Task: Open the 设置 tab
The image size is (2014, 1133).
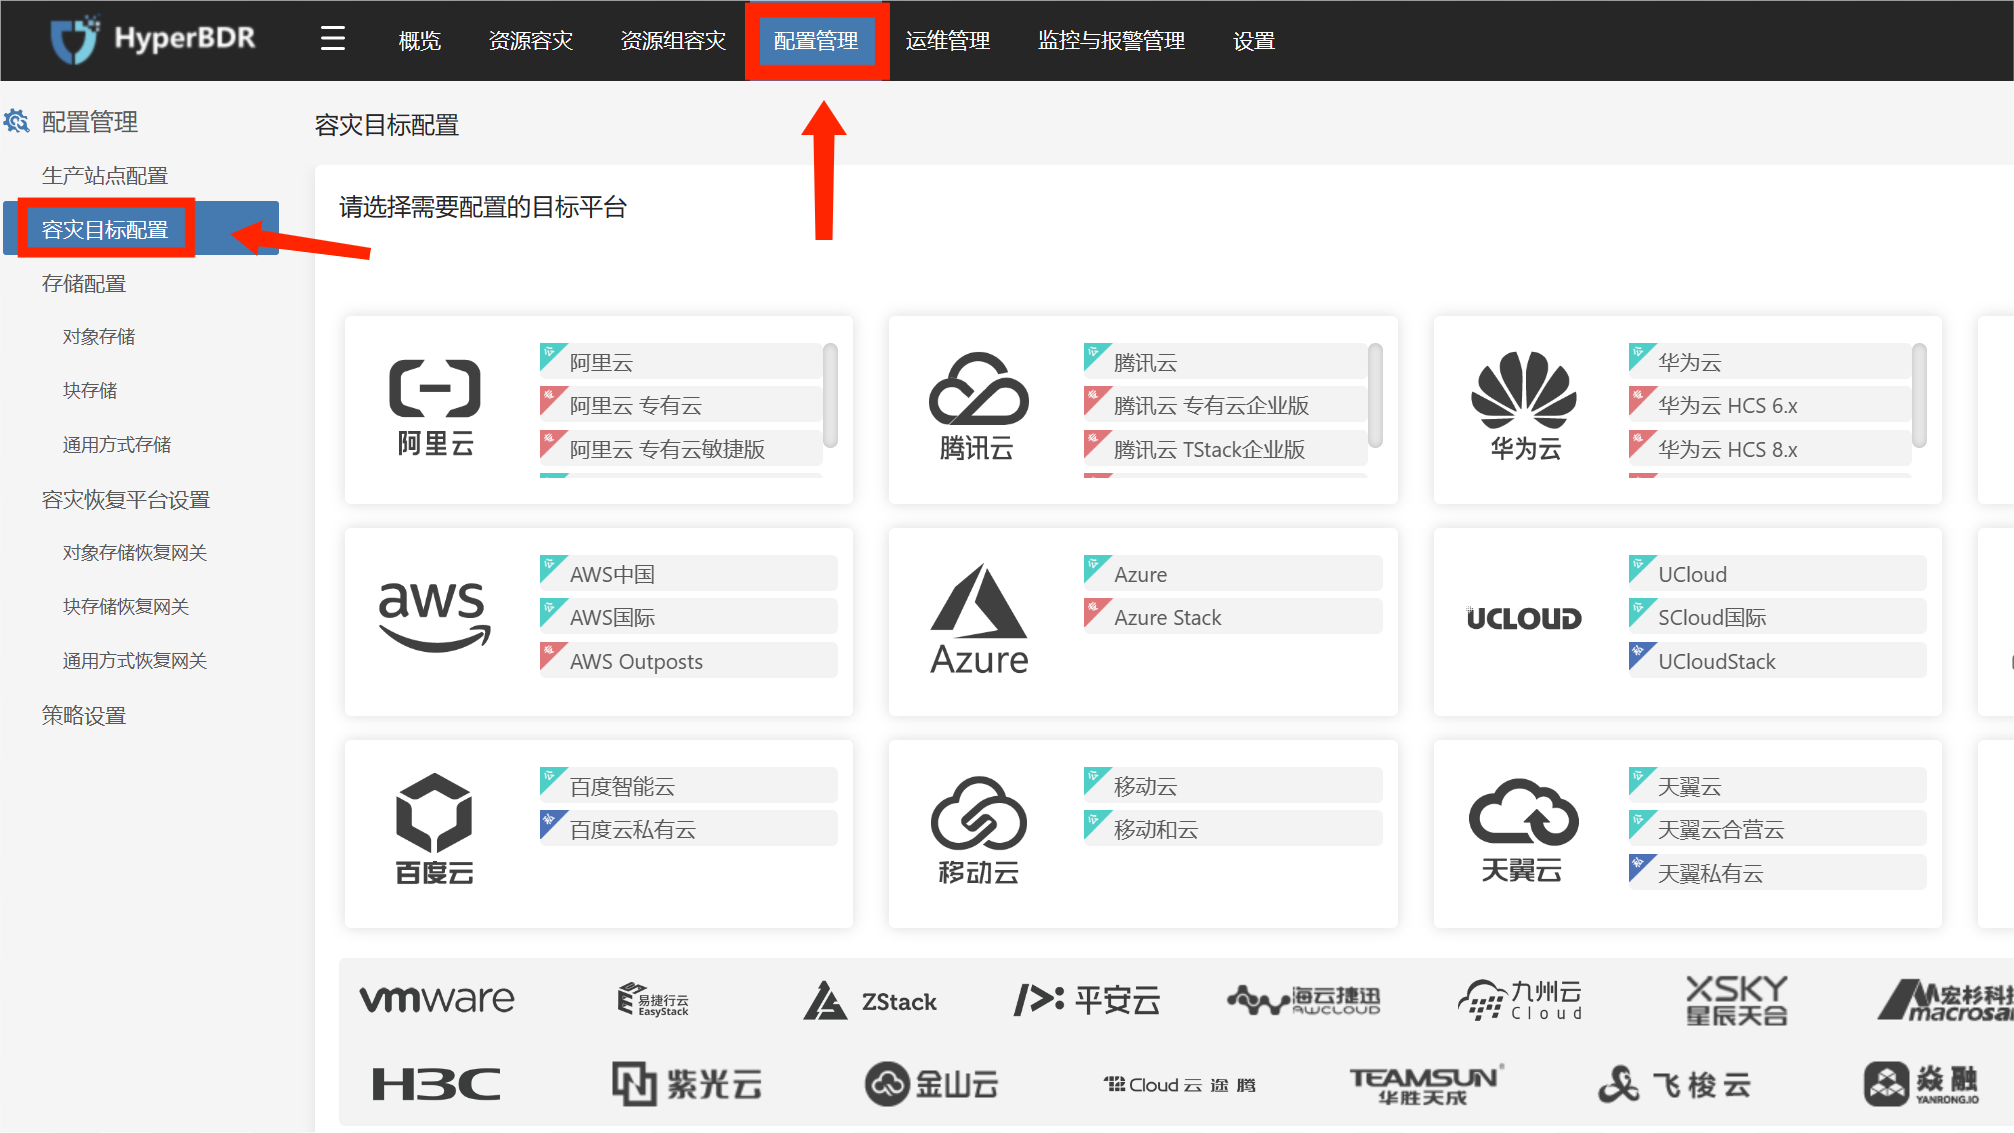Action: (1254, 41)
